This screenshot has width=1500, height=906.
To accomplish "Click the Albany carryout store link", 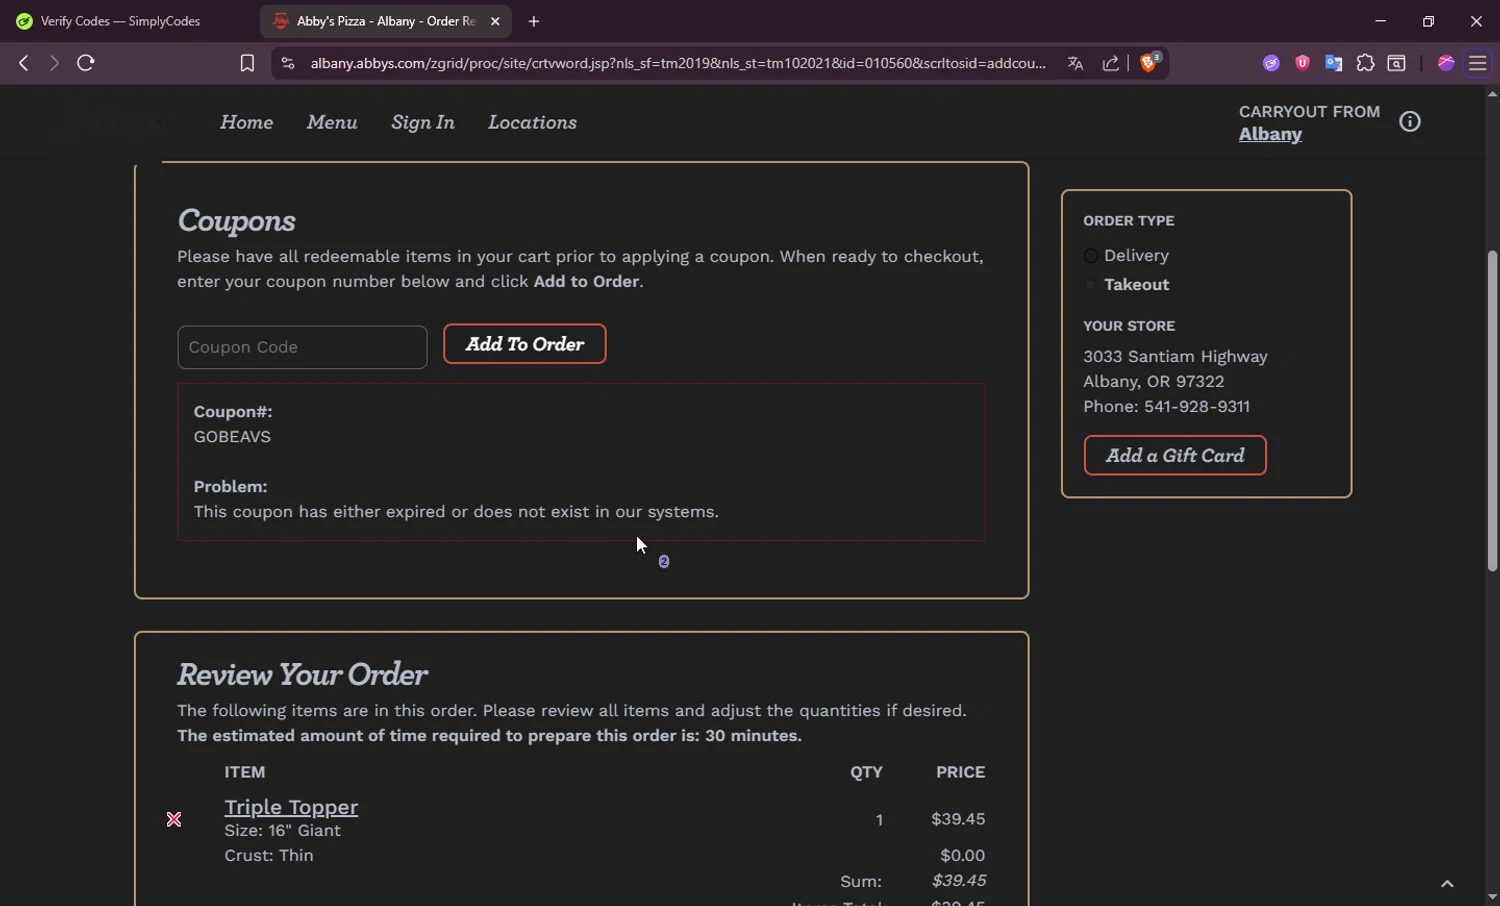I will tap(1270, 134).
